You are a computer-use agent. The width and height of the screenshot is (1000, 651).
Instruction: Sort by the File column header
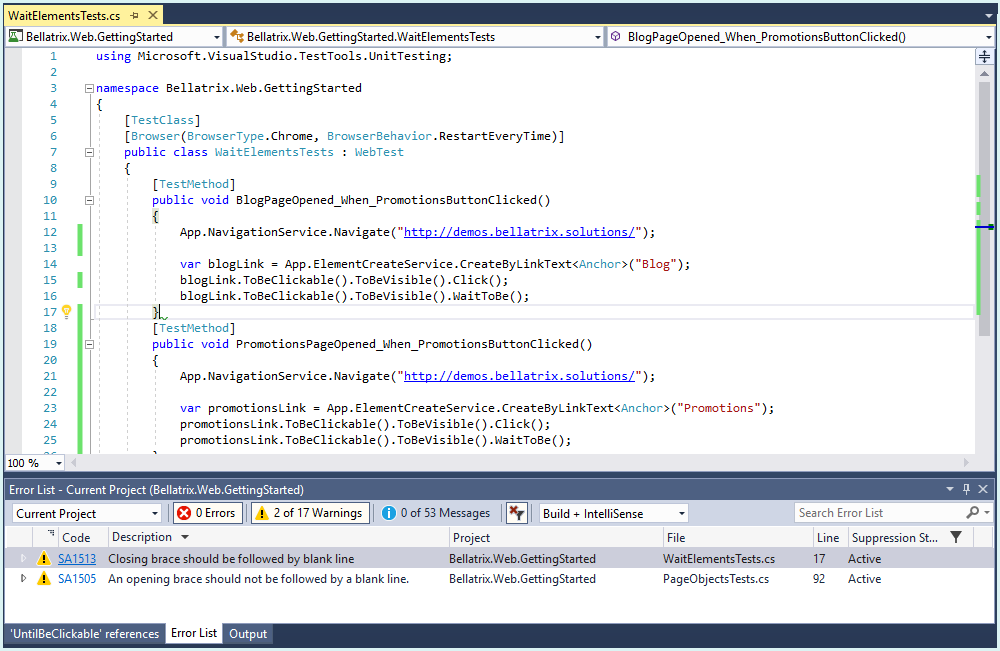click(738, 538)
